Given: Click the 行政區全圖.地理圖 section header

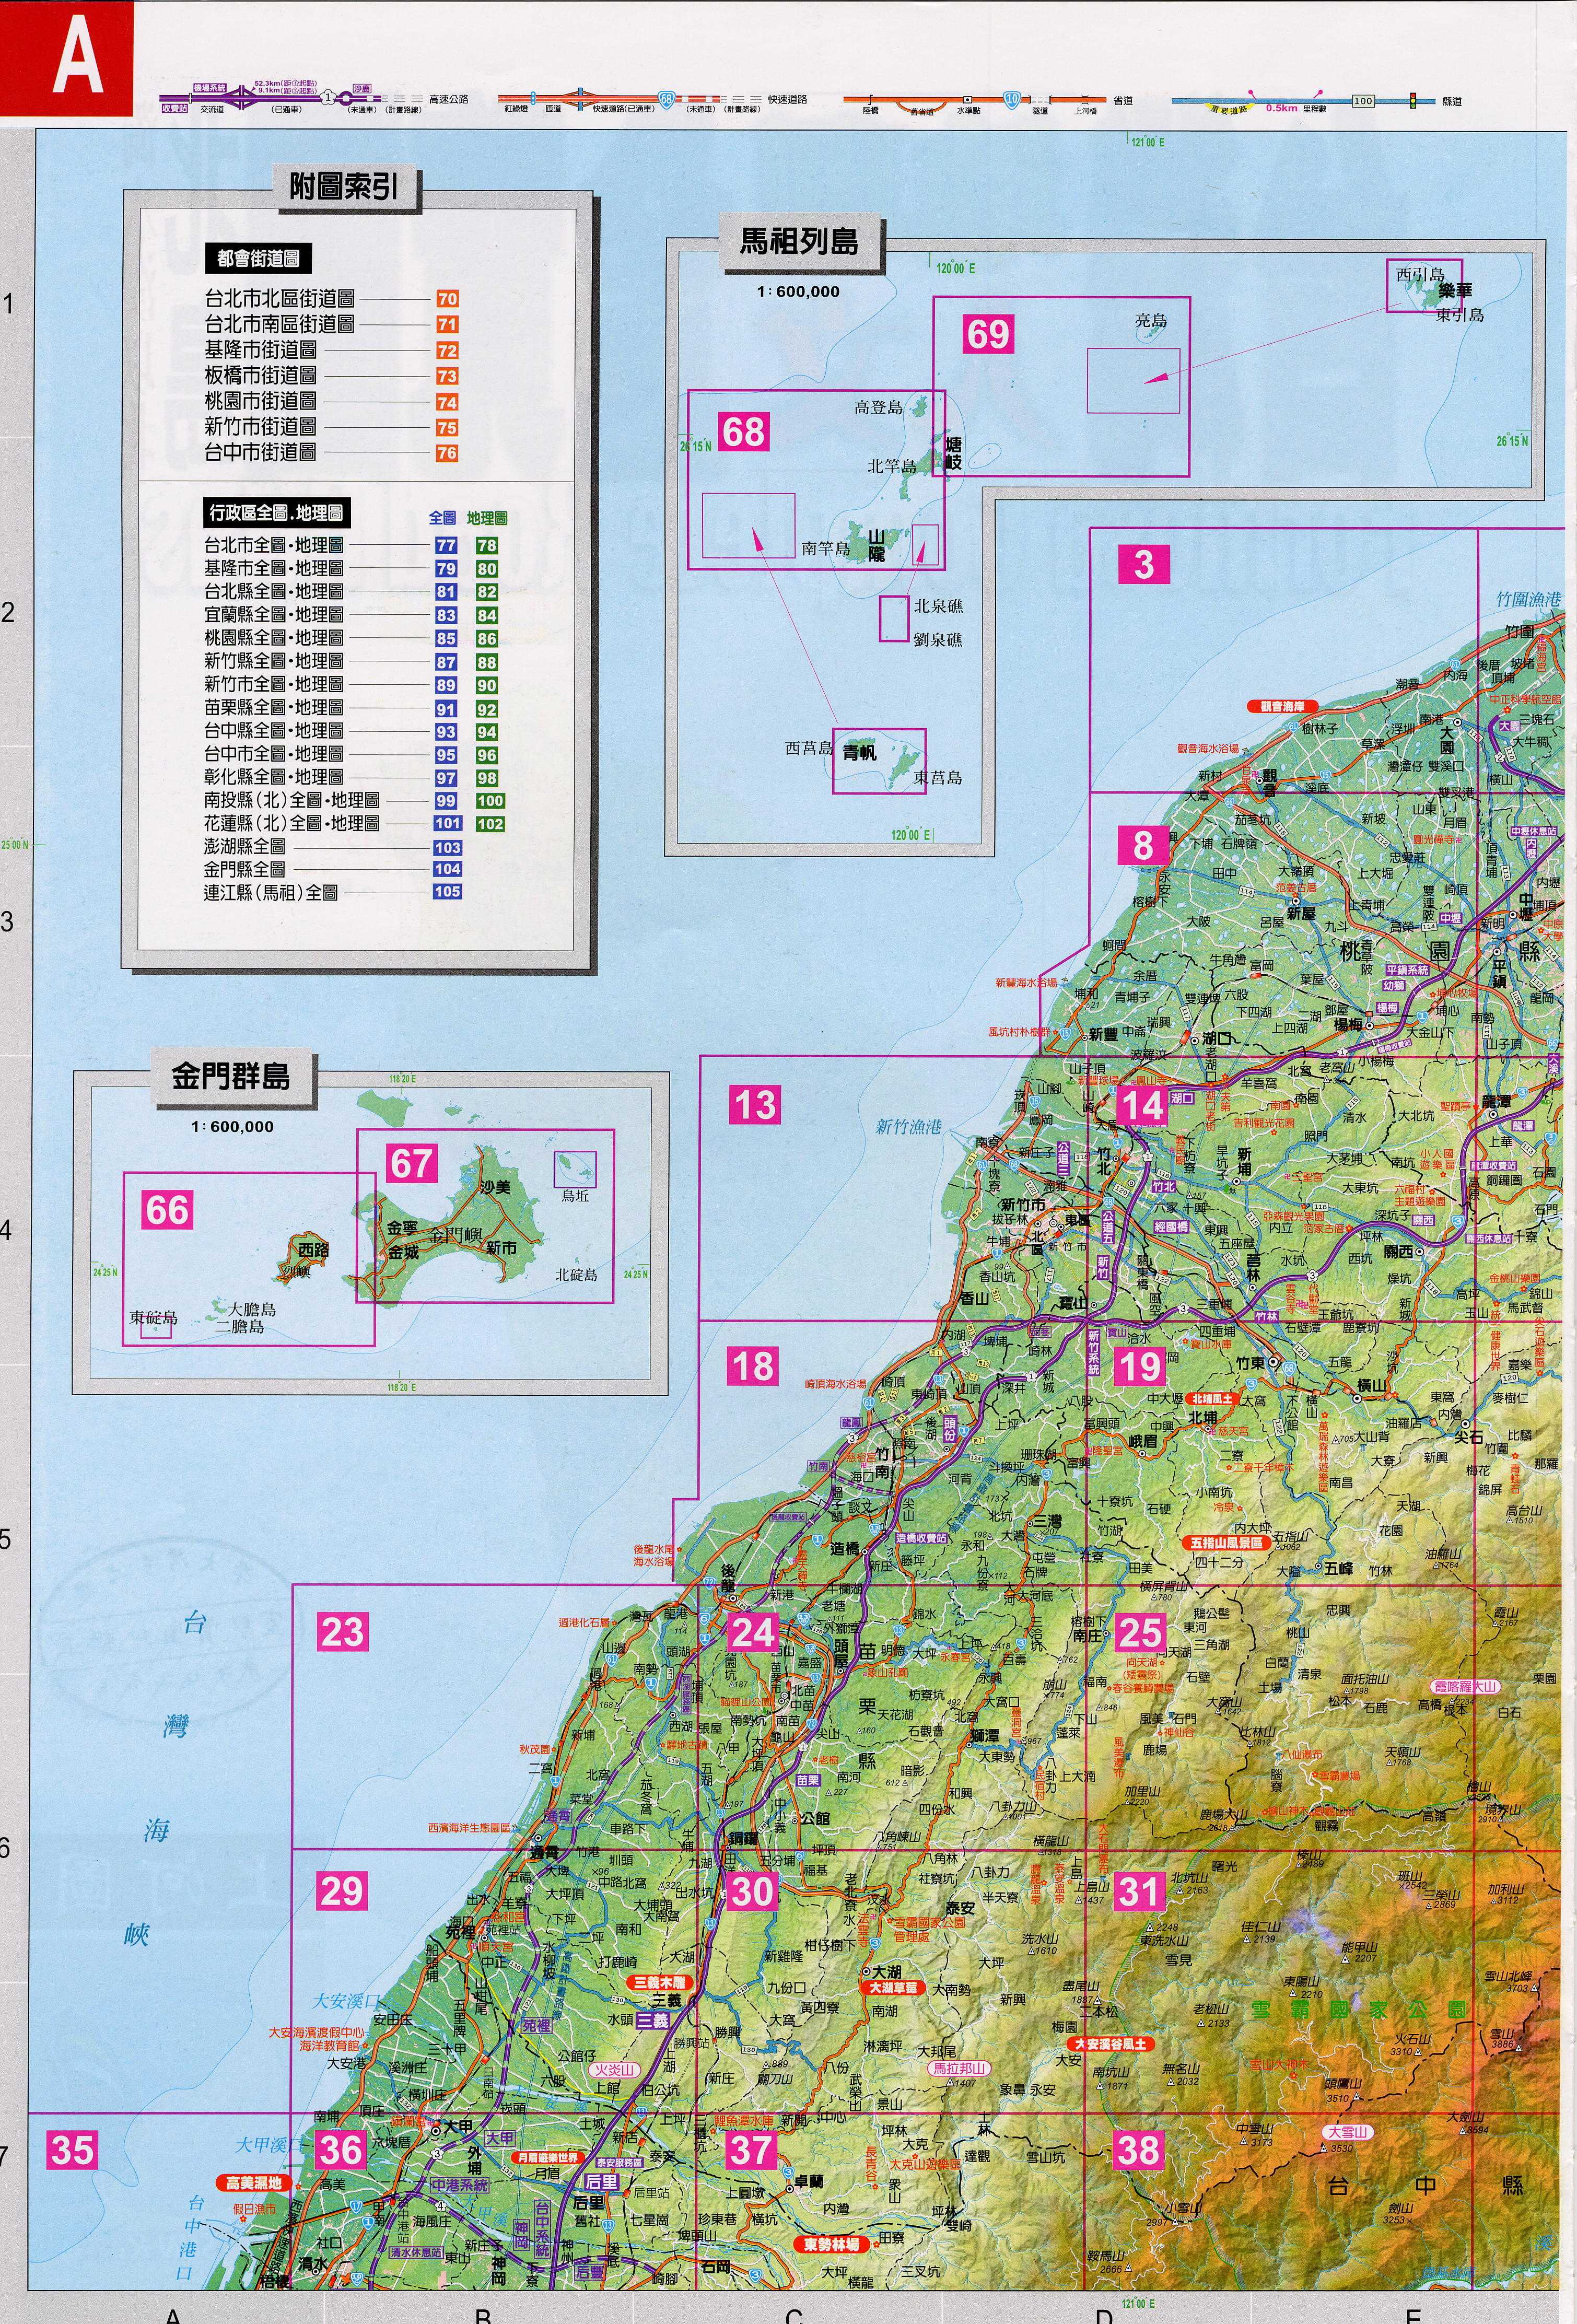Looking at the screenshot, I should tap(276, 513).
